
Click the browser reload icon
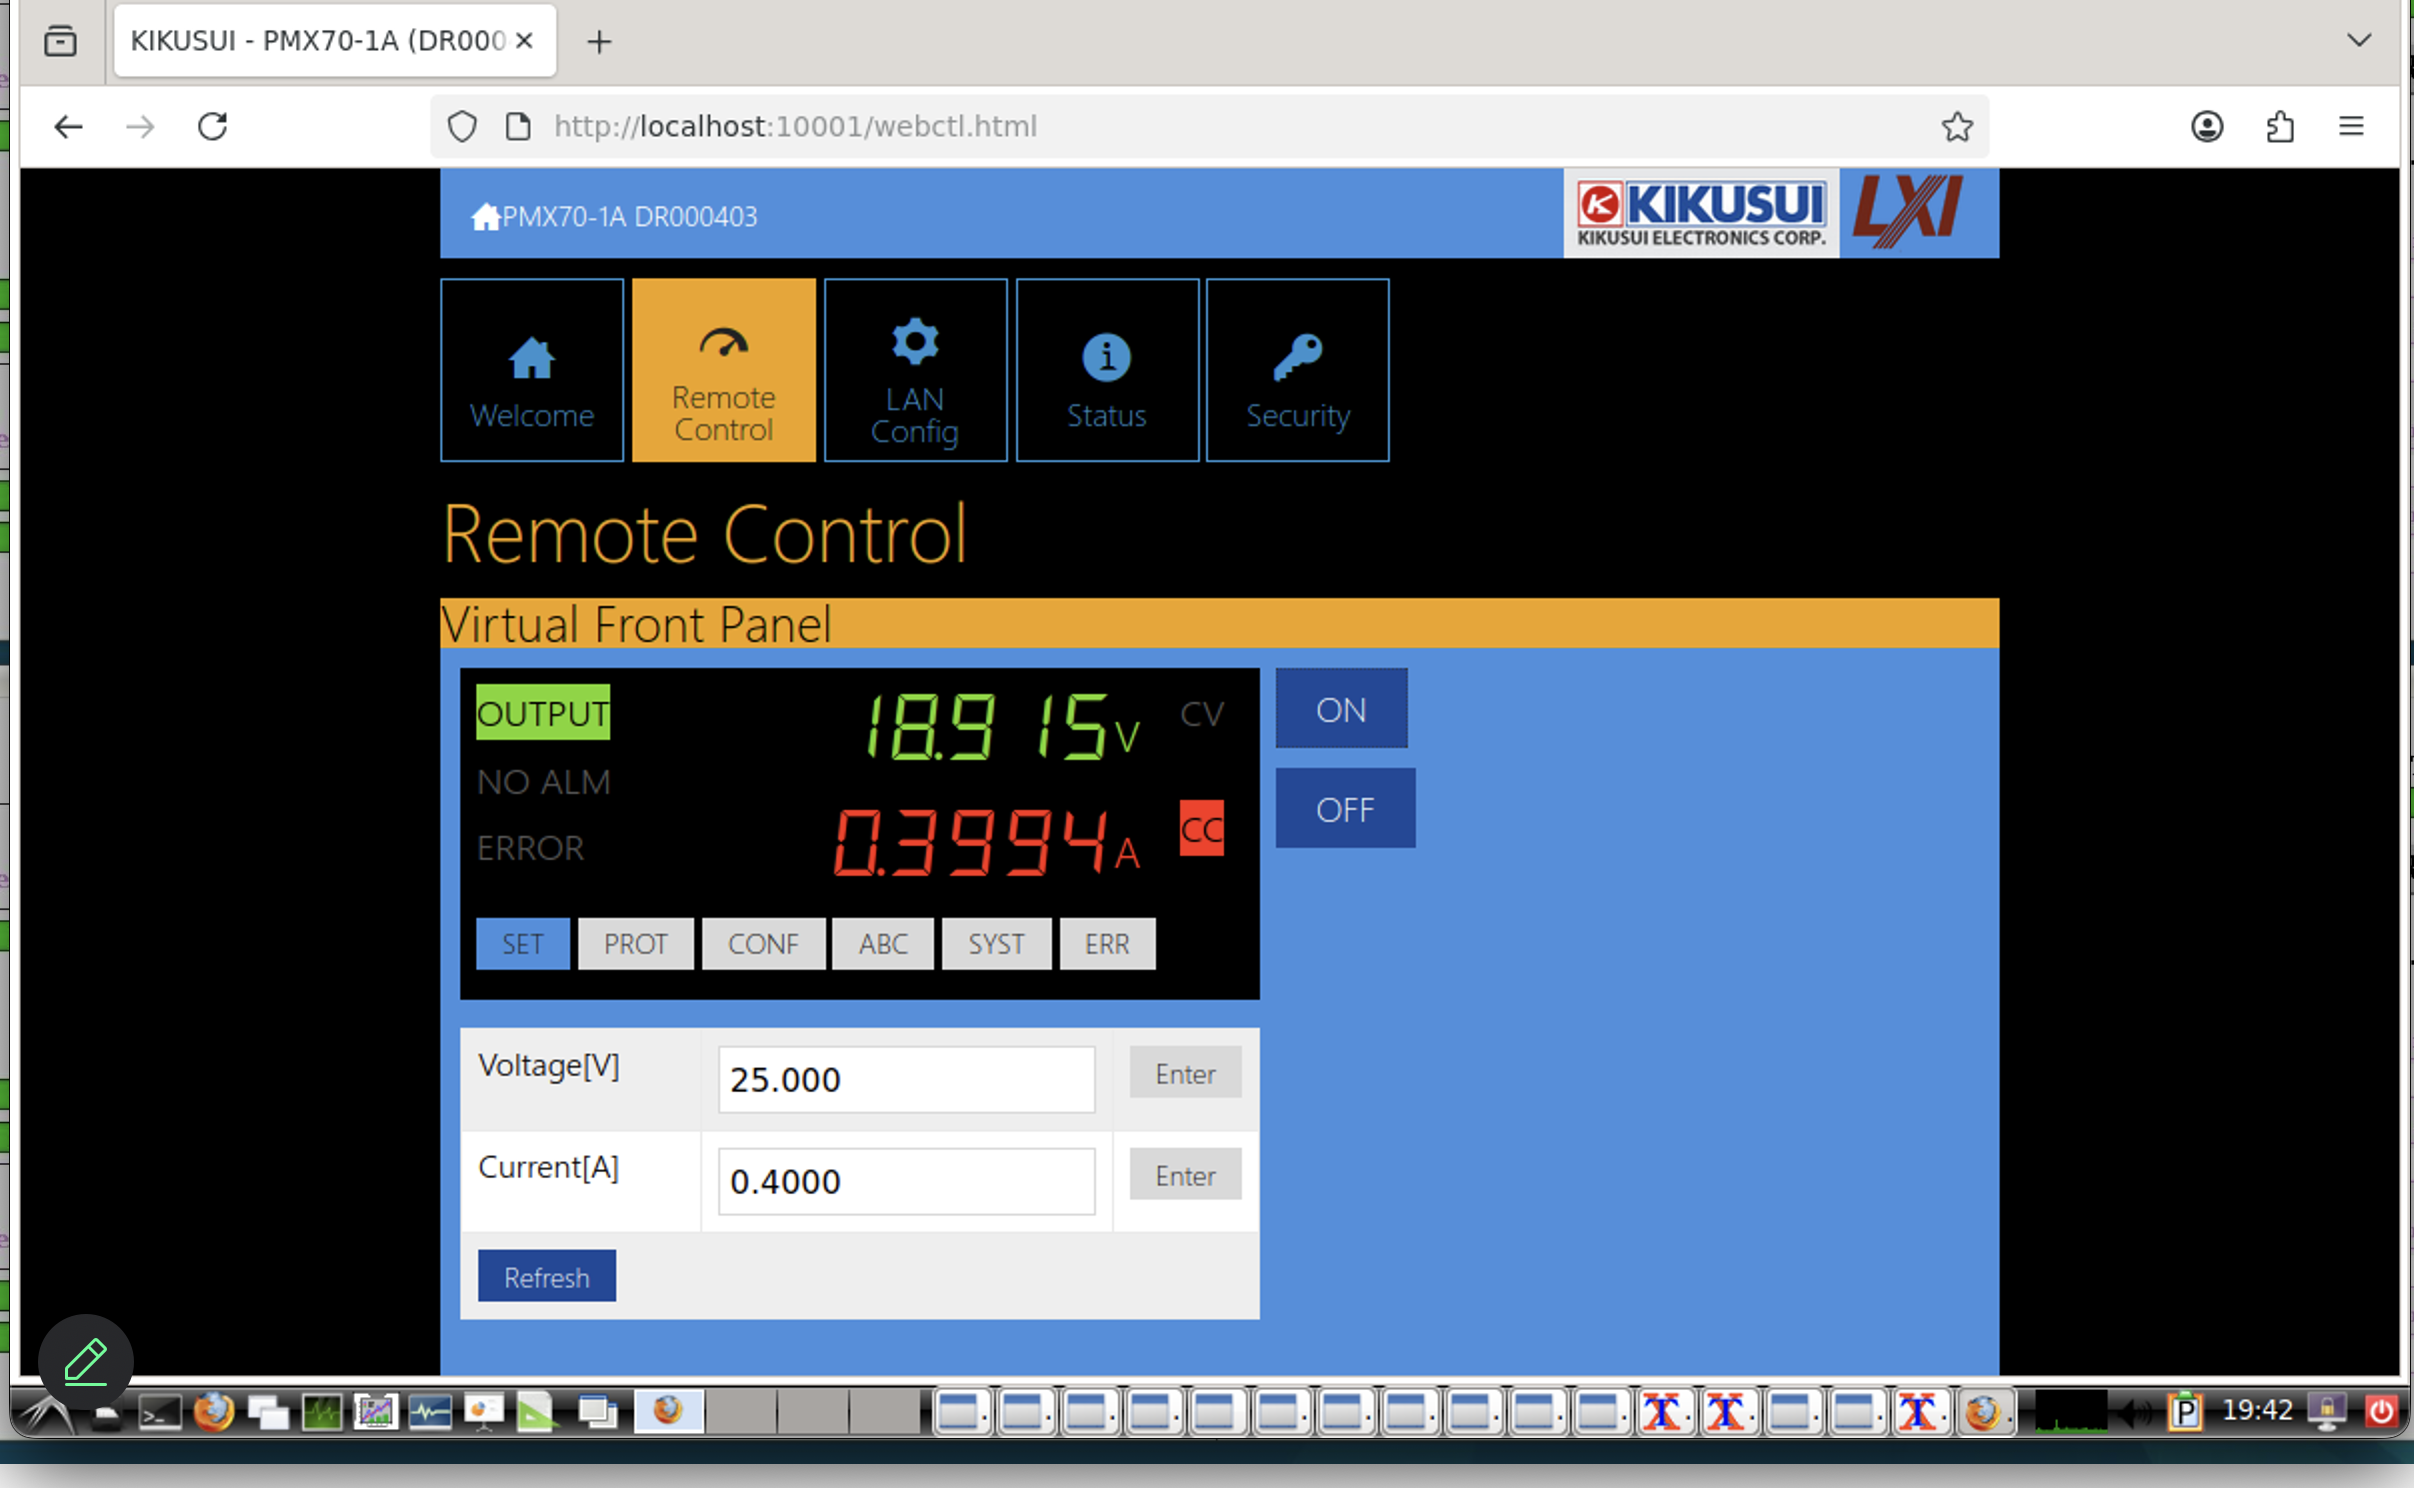[x=213, y=127]
